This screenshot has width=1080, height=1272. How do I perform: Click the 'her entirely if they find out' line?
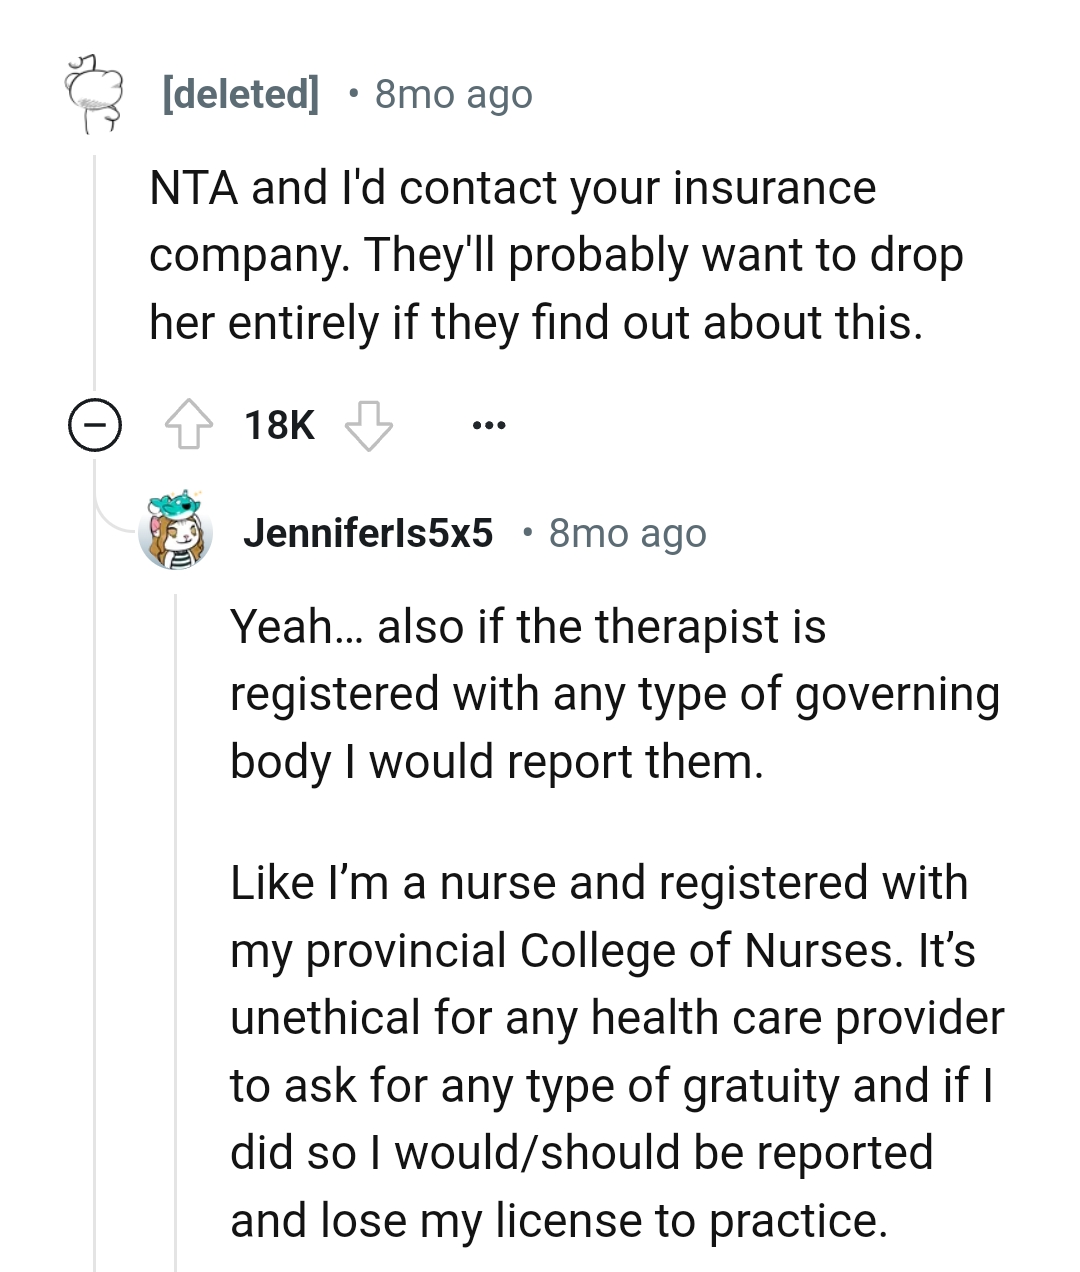[x=535, y=322]
